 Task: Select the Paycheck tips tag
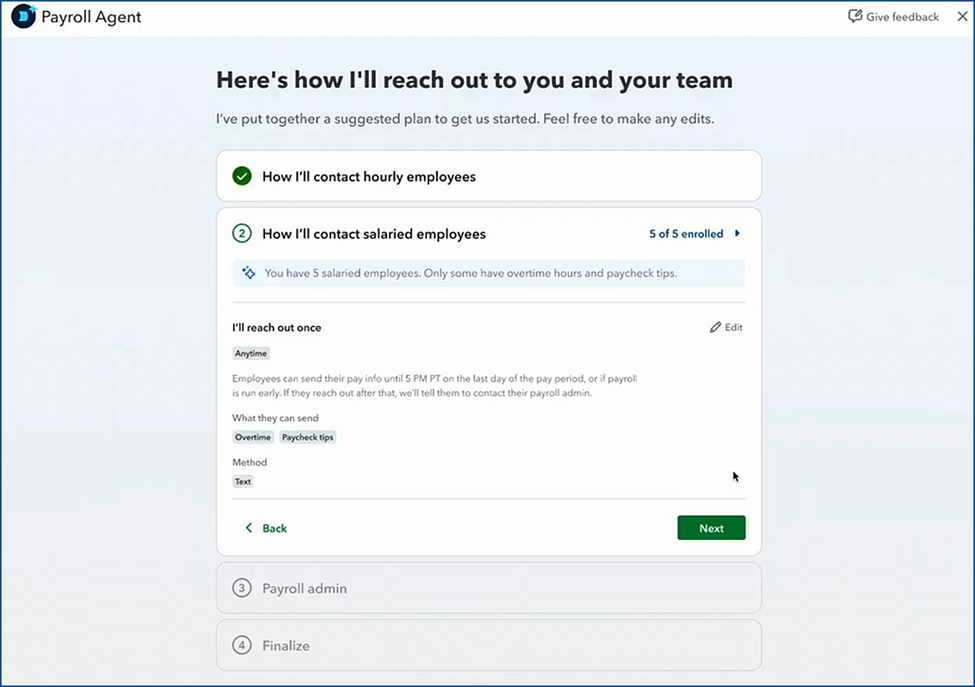click(308, 437)
